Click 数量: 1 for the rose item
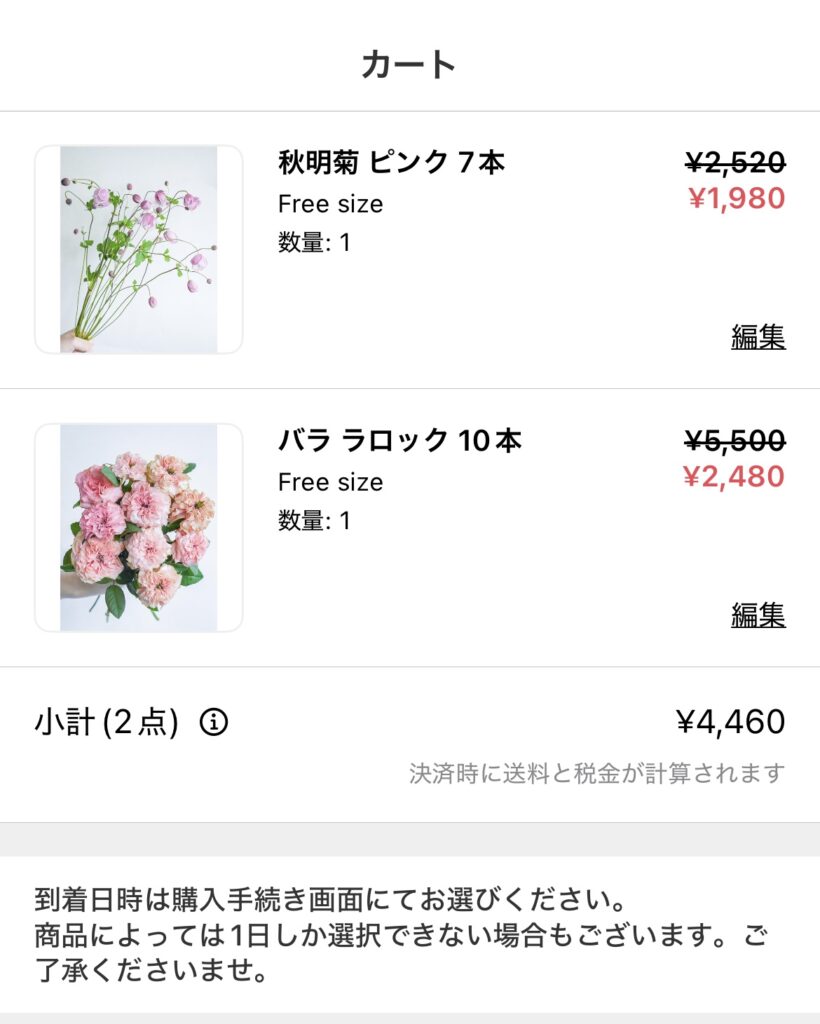This screenshot has width=820, height=1024. click(x=314, y=520)
